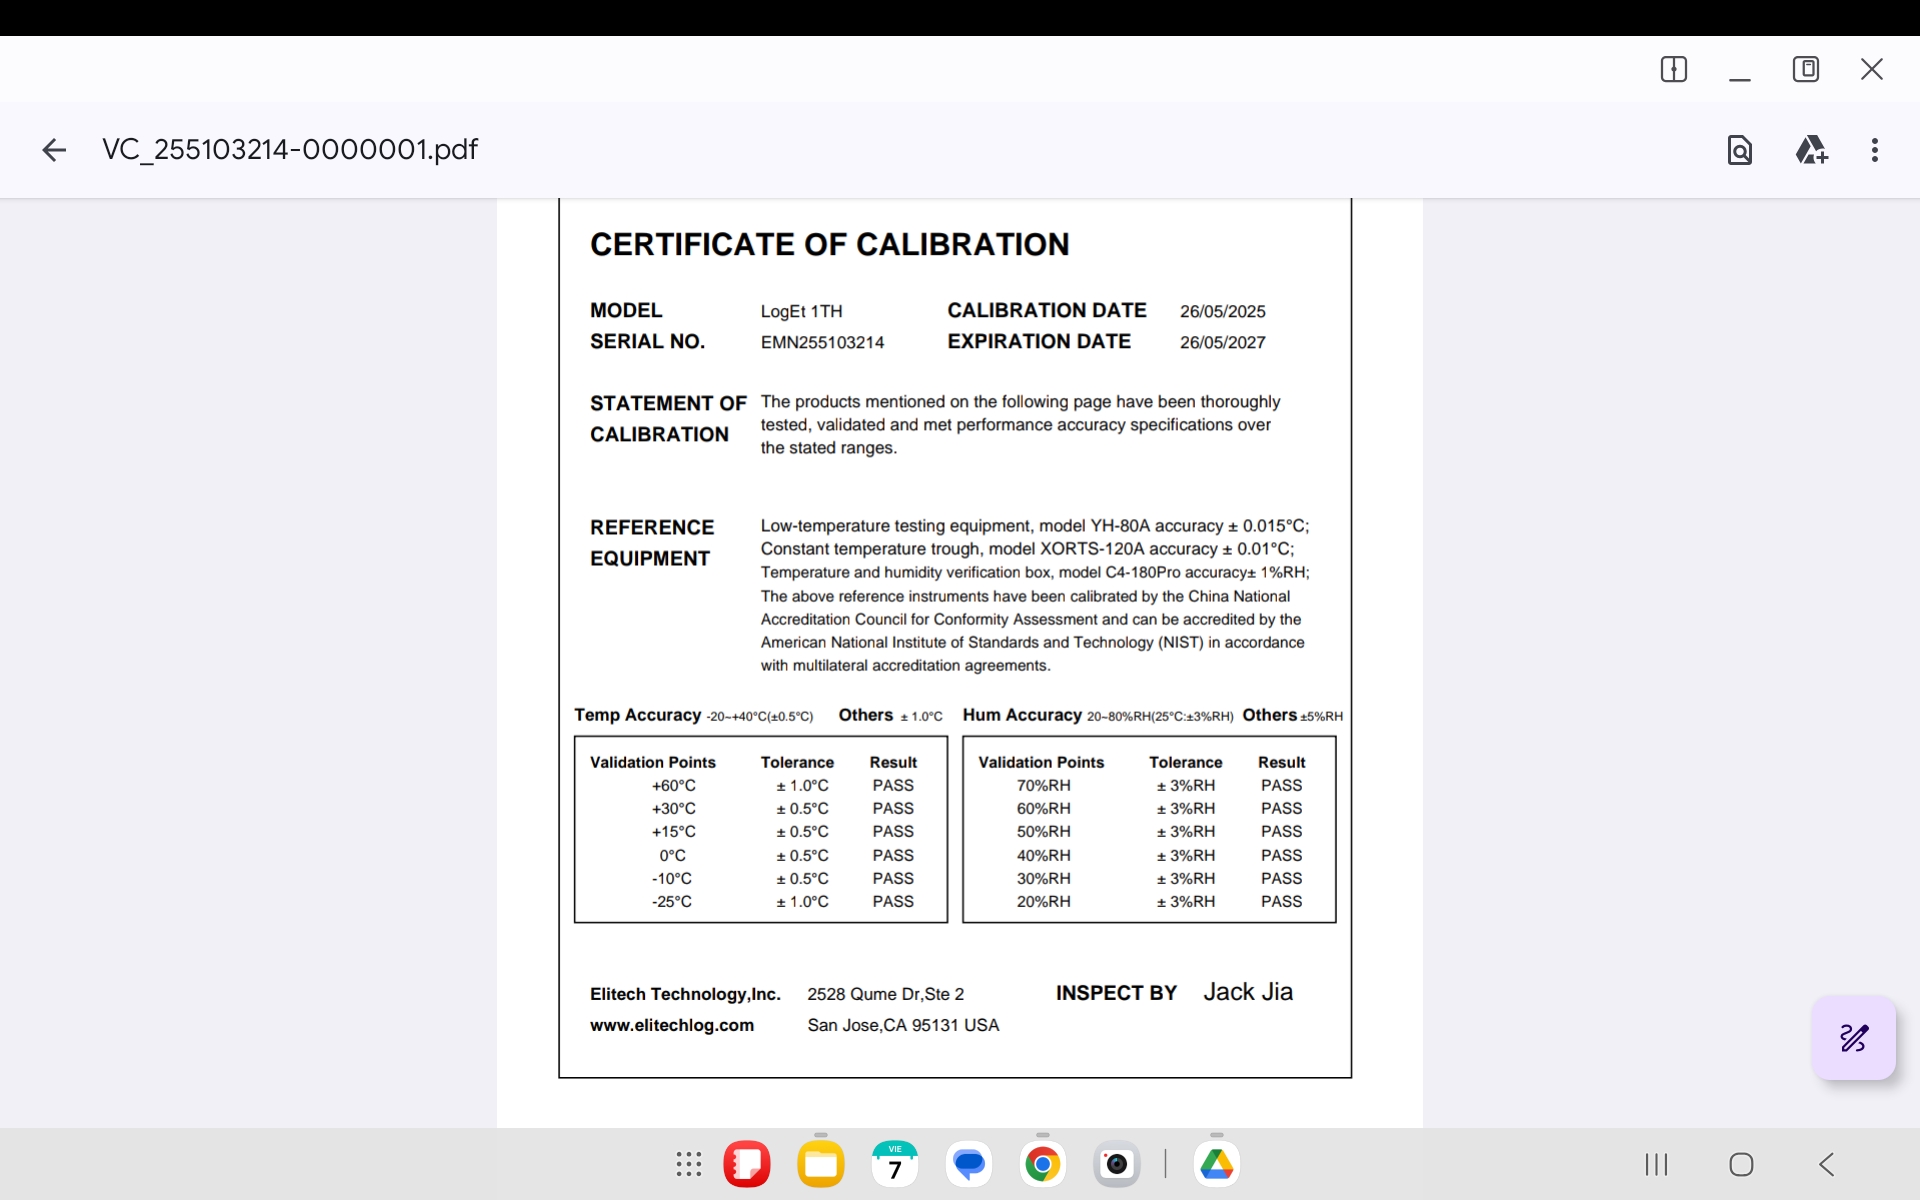Screen dimensions: 1920x1200
Task: Open the Camera app in taskbar
Action: click(1117, 1164)
